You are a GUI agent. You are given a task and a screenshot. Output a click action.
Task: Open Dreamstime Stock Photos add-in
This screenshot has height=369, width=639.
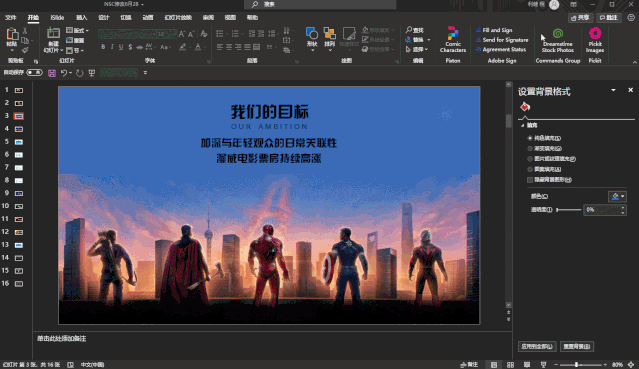(557, 40)
